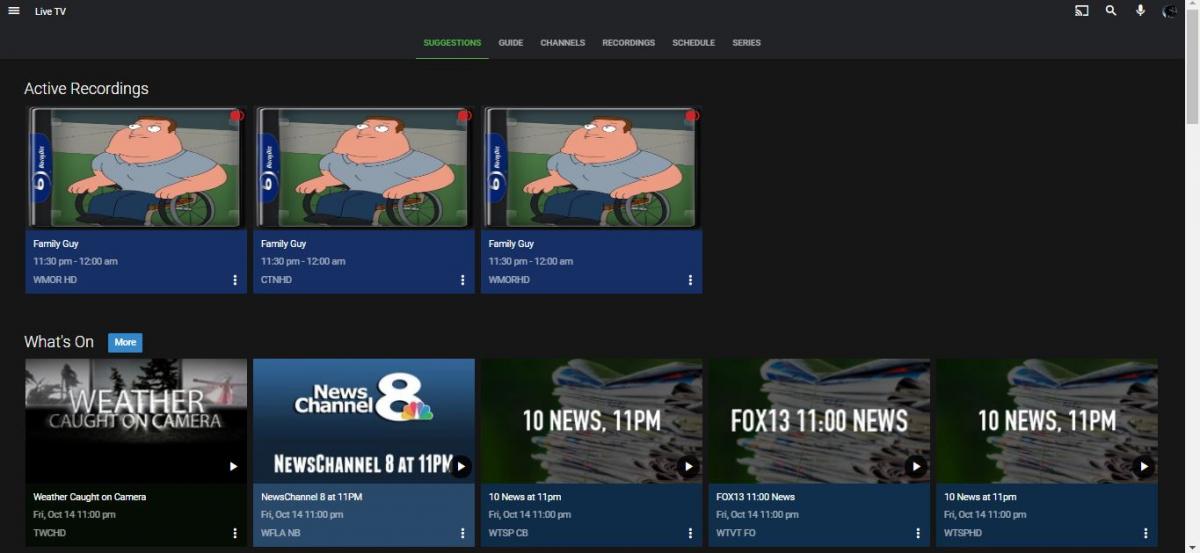Click the What's On heading
This screenshot has height=553, width=1200.
pos(59,342)
